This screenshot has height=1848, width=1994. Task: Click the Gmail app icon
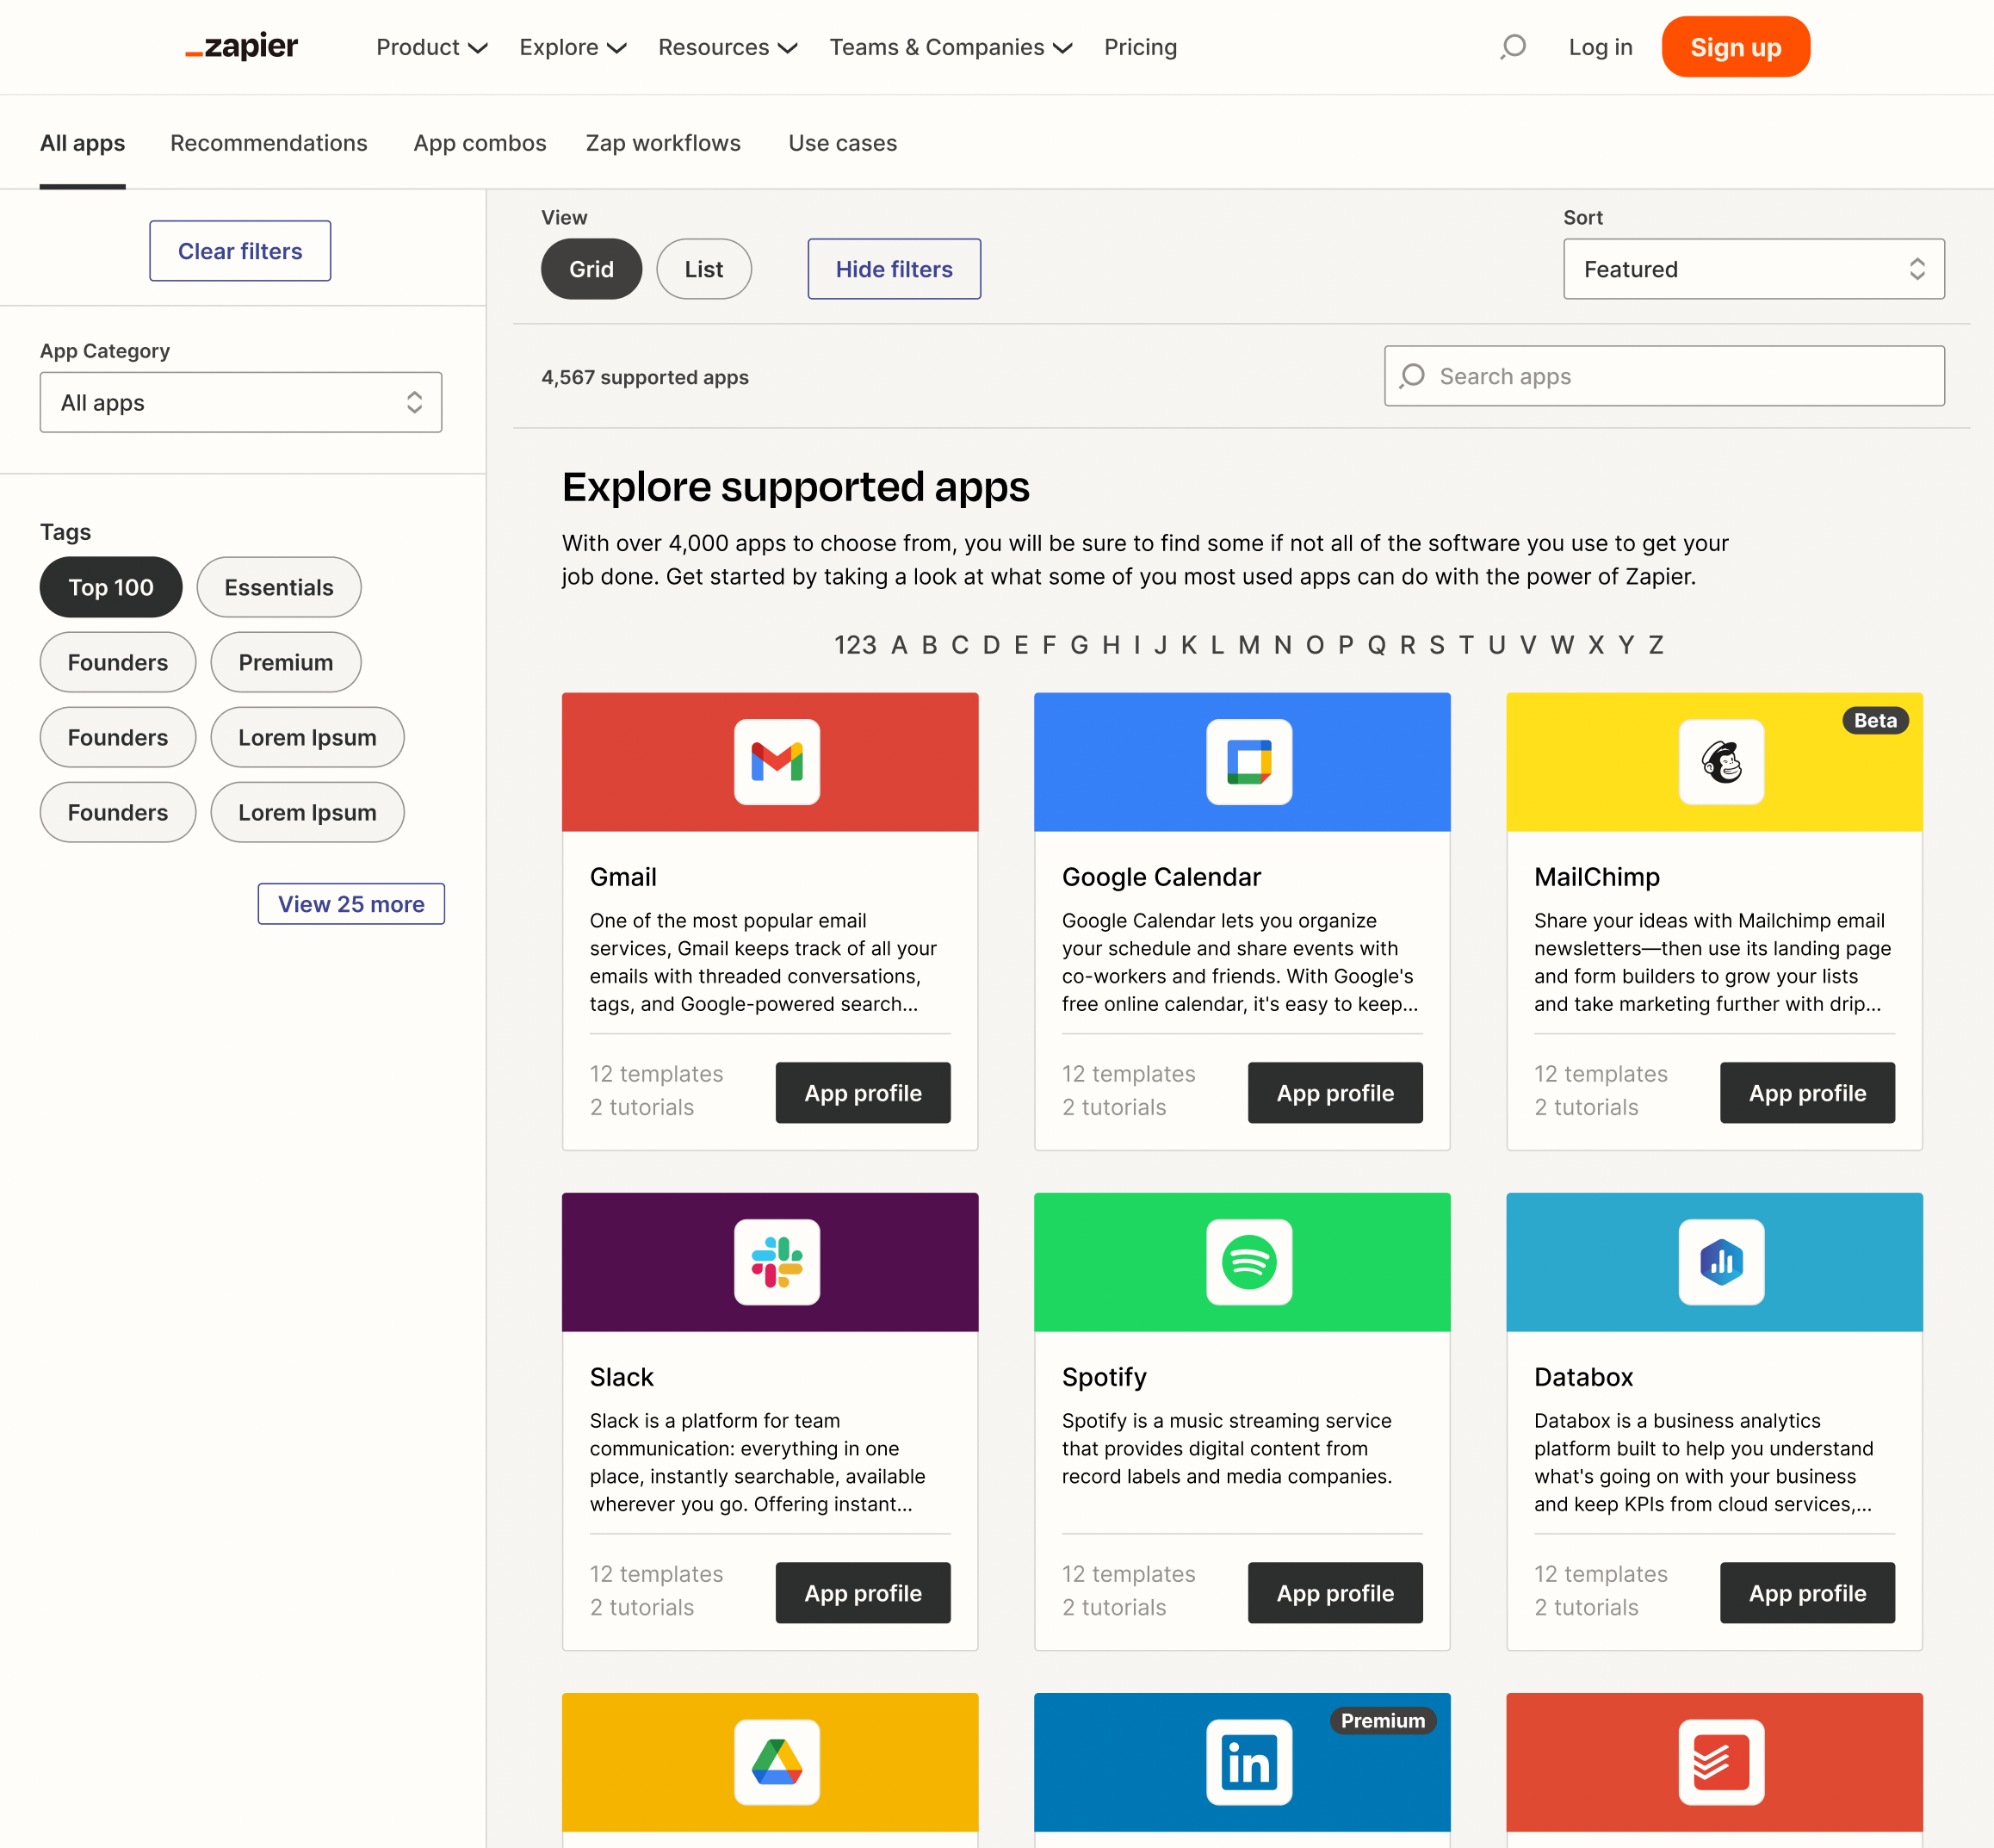click(777, 762)
